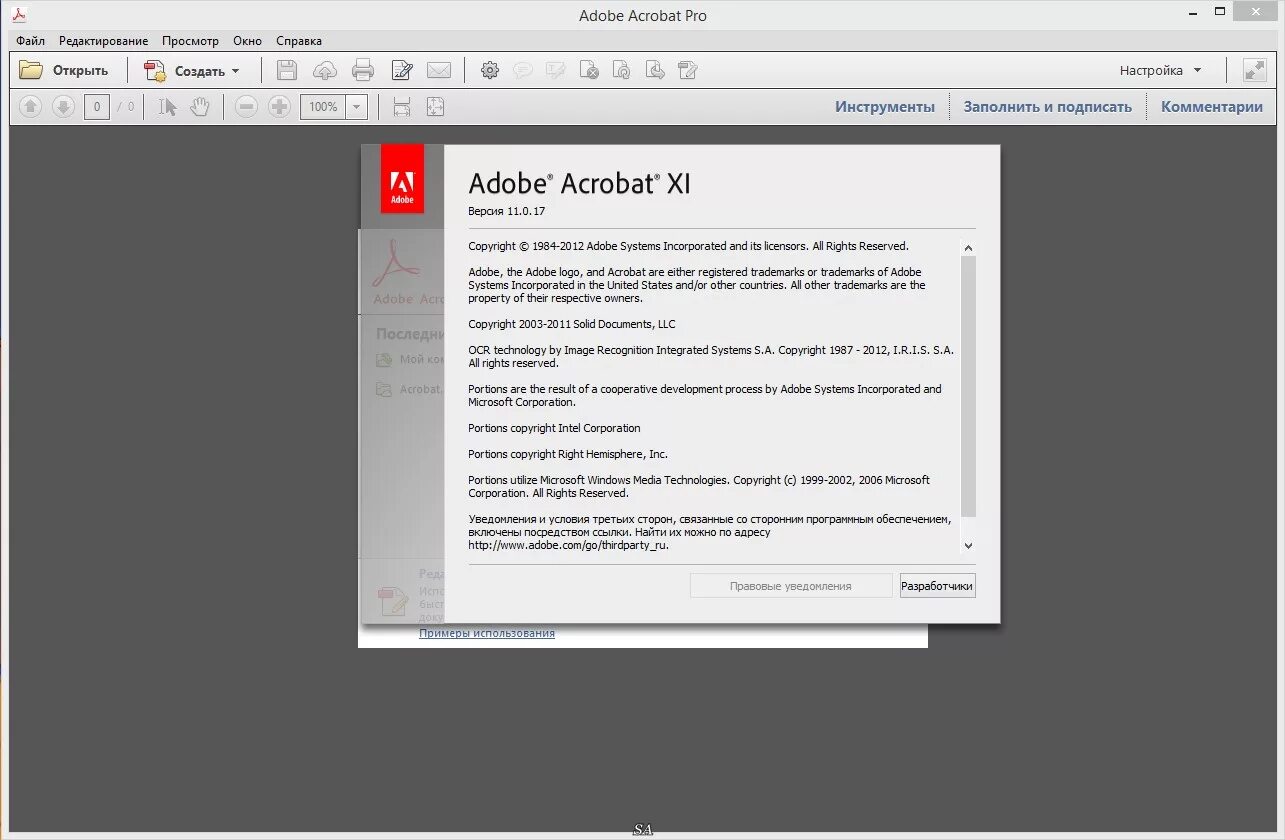Click the Save floppy disk icon

coord(287,70)
